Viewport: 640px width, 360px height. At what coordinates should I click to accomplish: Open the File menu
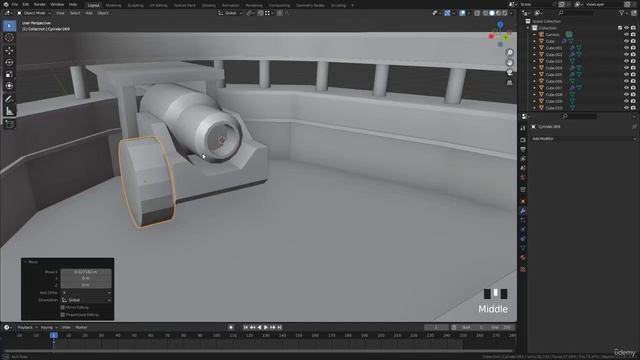(x=15, y=4)
